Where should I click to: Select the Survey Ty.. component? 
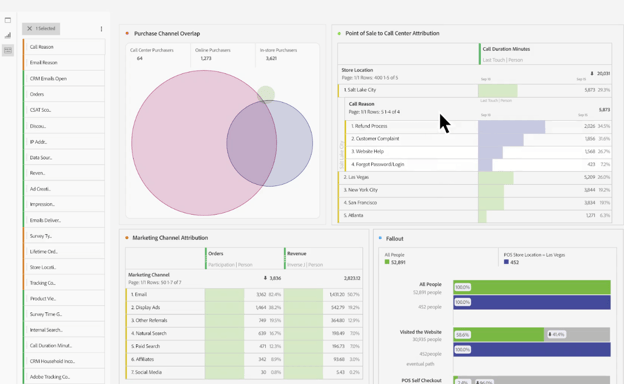64,236
